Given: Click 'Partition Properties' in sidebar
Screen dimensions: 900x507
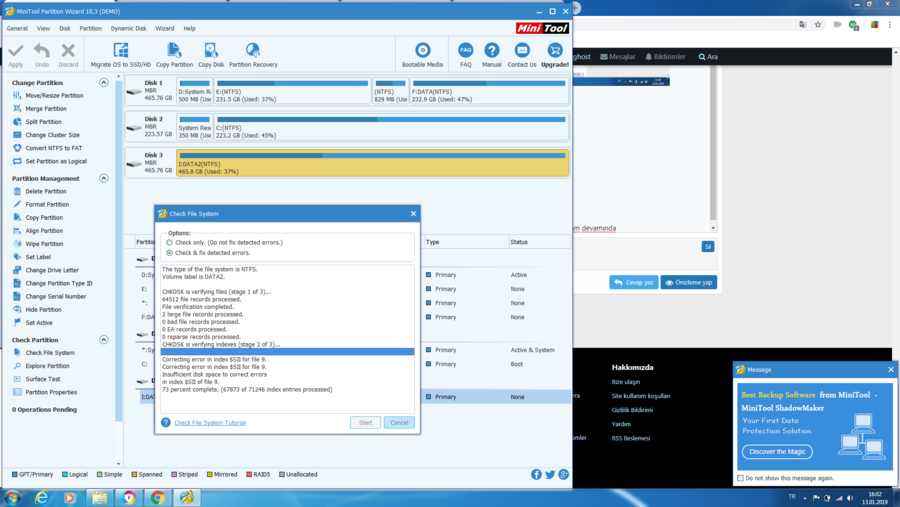Looking at the screenshot, I should [51, 392].
